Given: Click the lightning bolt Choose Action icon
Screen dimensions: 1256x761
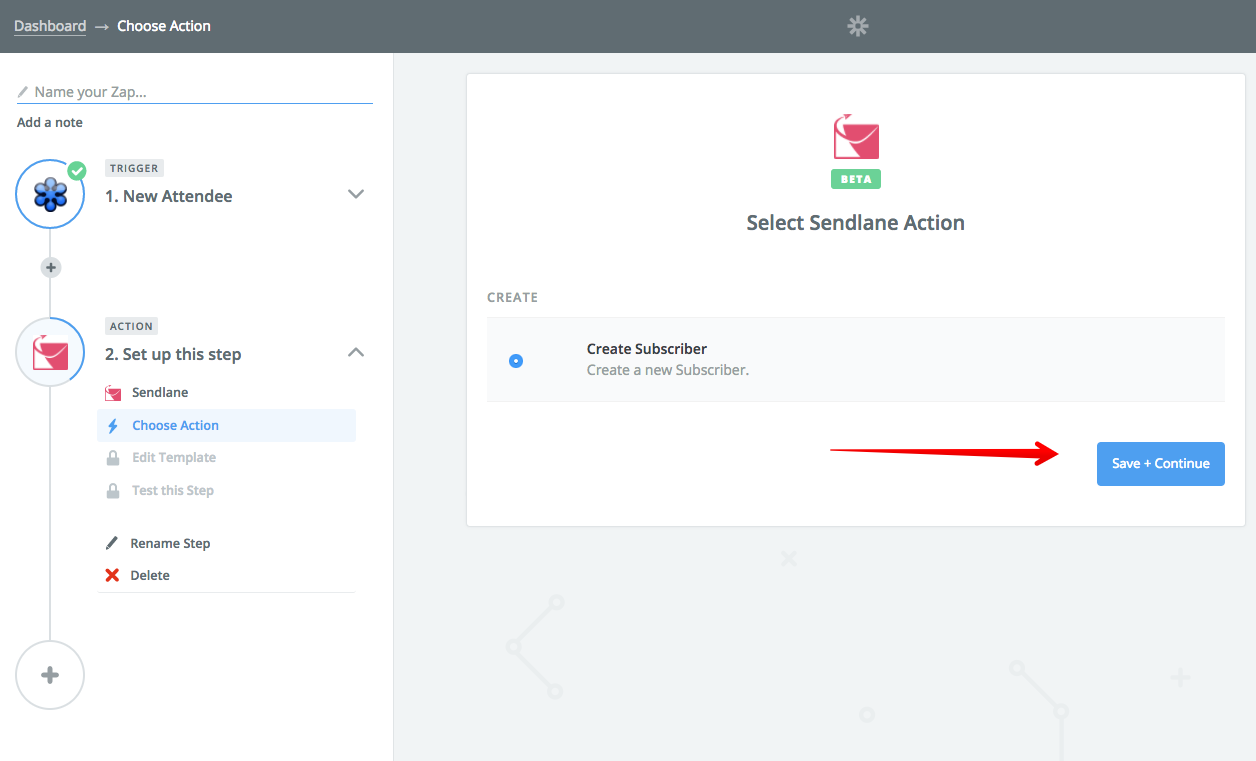Looking at the screenshot, I should 113,426.
